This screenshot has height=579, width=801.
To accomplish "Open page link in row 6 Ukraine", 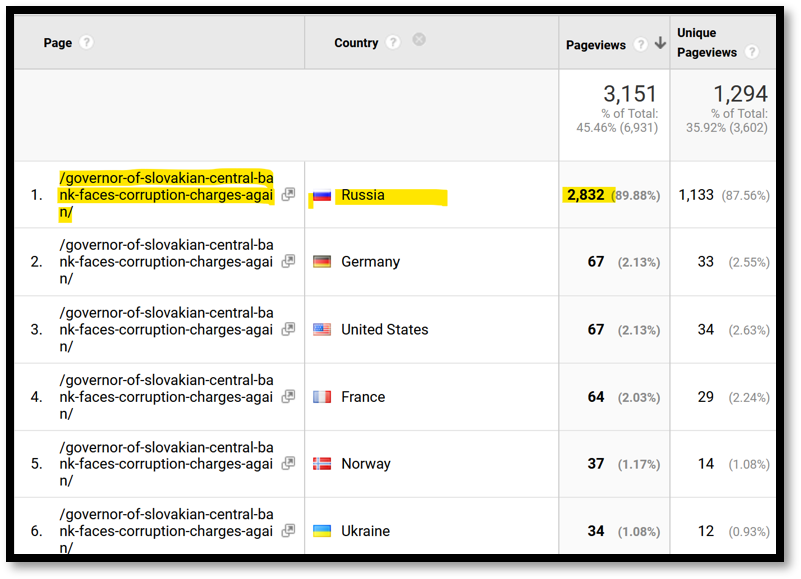I will click(167, 530).
